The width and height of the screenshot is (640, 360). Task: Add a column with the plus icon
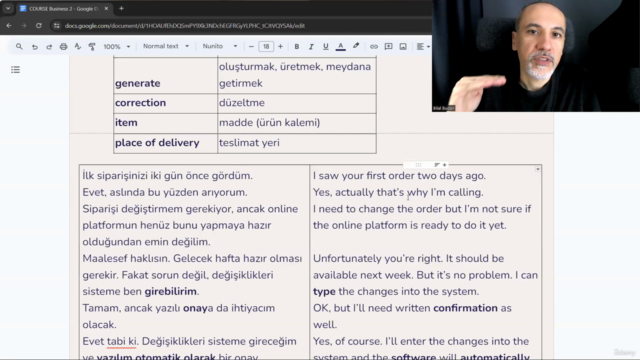pos(444,165)
